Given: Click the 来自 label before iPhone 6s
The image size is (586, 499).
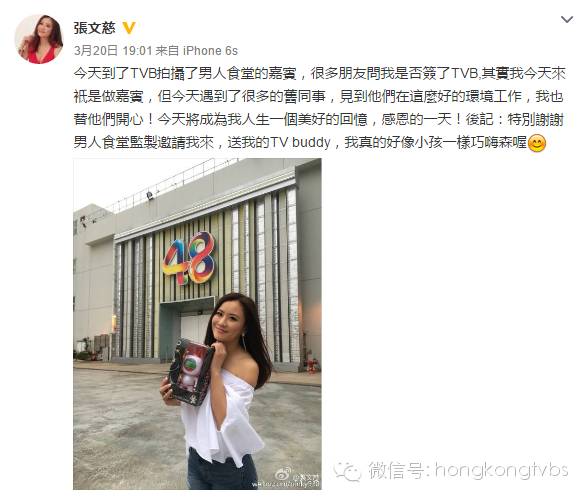Looking at the screenshot, I should (167, 50).
